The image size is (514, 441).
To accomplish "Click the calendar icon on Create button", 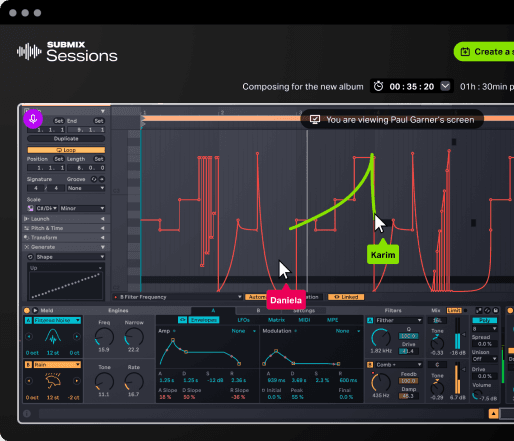I will pos(465,52).
